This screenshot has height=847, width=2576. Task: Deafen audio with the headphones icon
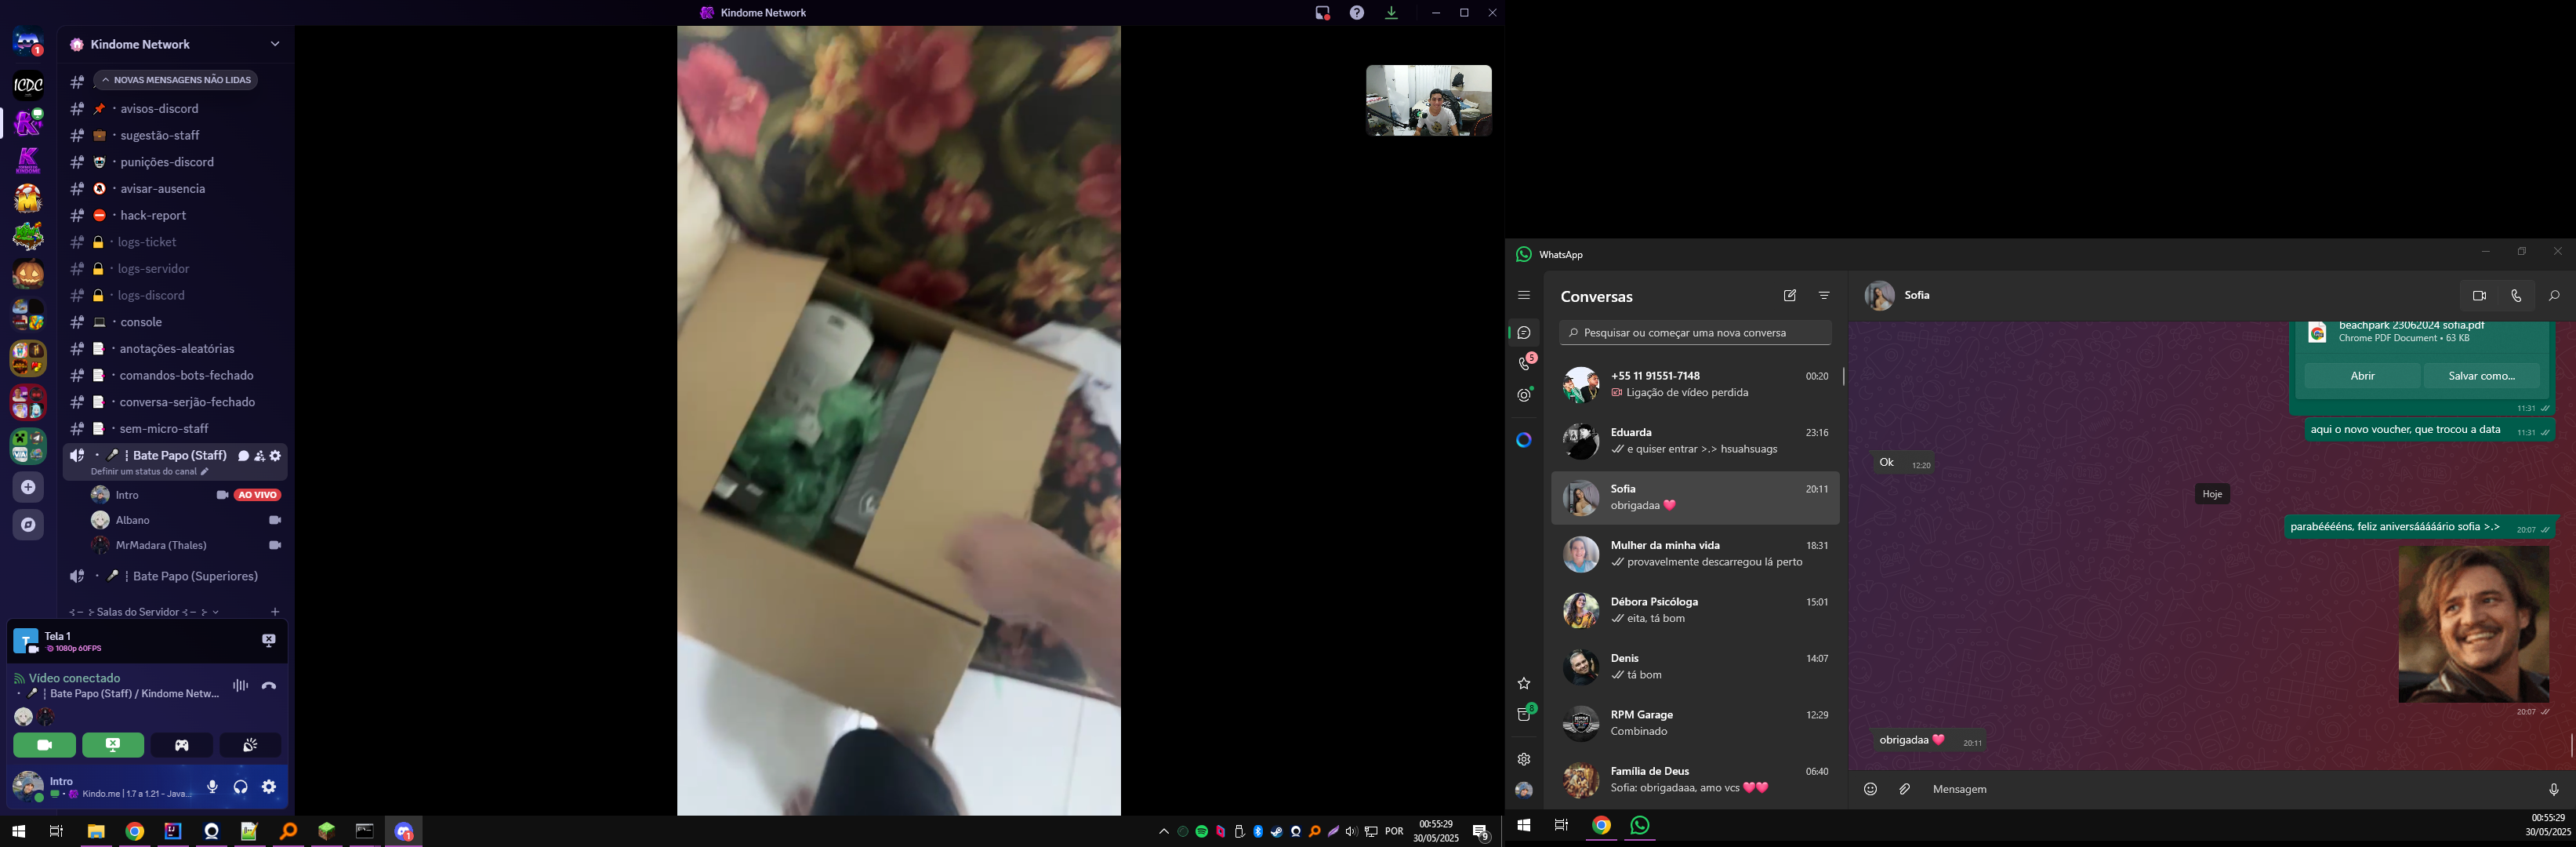(x=241, y=787)
